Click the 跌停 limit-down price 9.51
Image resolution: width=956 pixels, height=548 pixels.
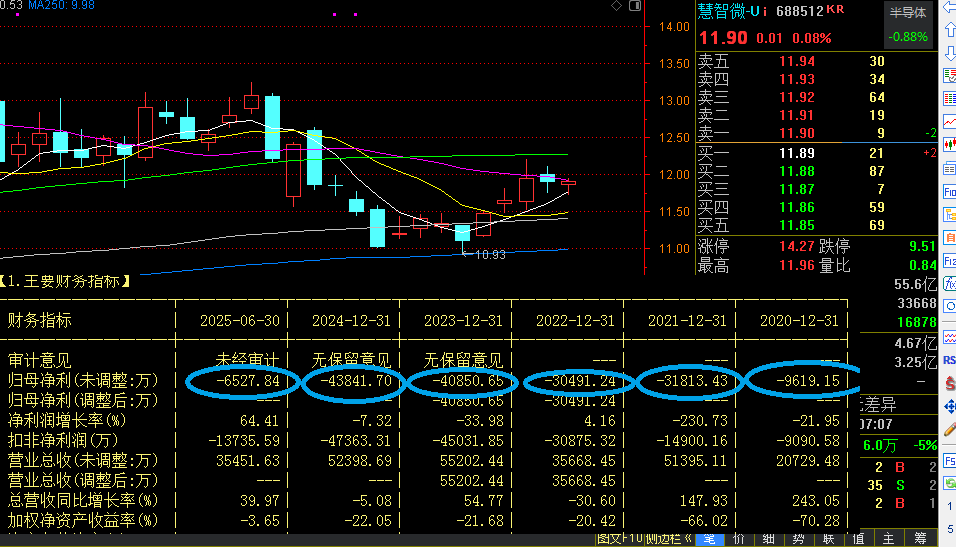pyautogui.click(x=922, y=246)
